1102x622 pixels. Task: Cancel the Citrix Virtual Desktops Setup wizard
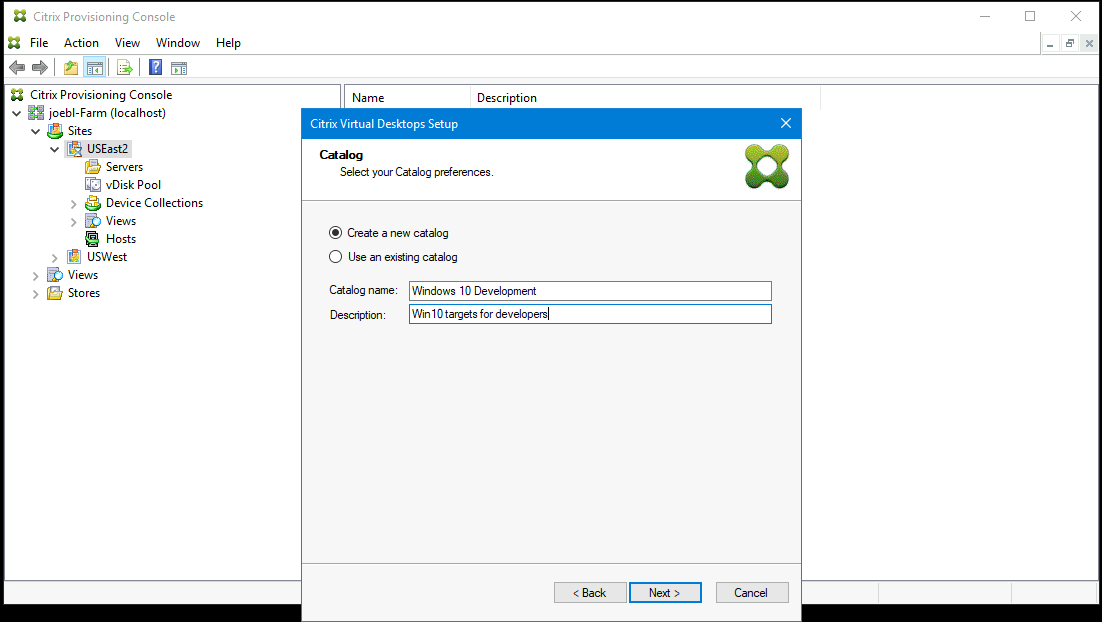pyautogui.click(x=752, y=592)
